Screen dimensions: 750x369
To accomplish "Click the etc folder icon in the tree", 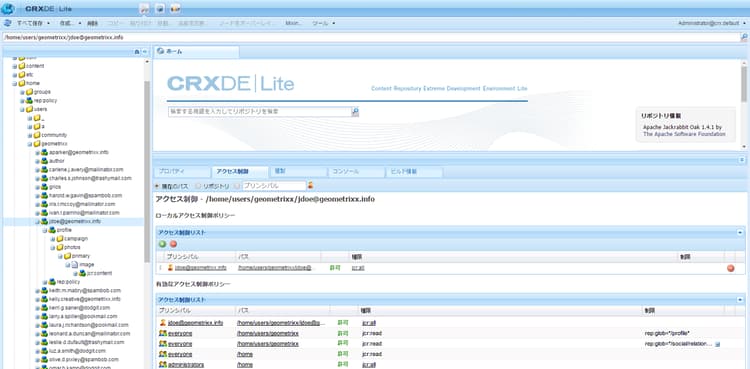I will pyautogui.click(x=22, y=75).
